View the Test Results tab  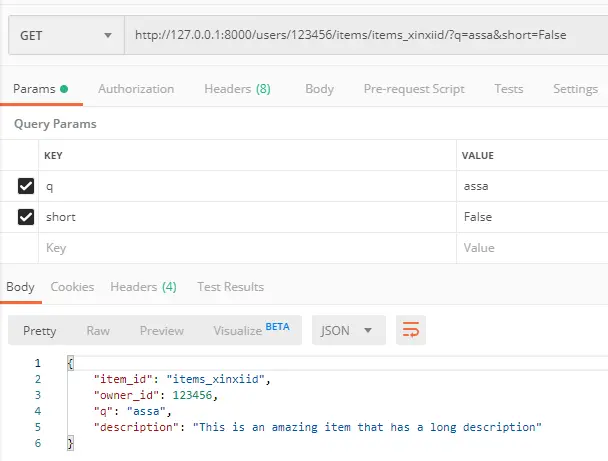click(230, 287)
